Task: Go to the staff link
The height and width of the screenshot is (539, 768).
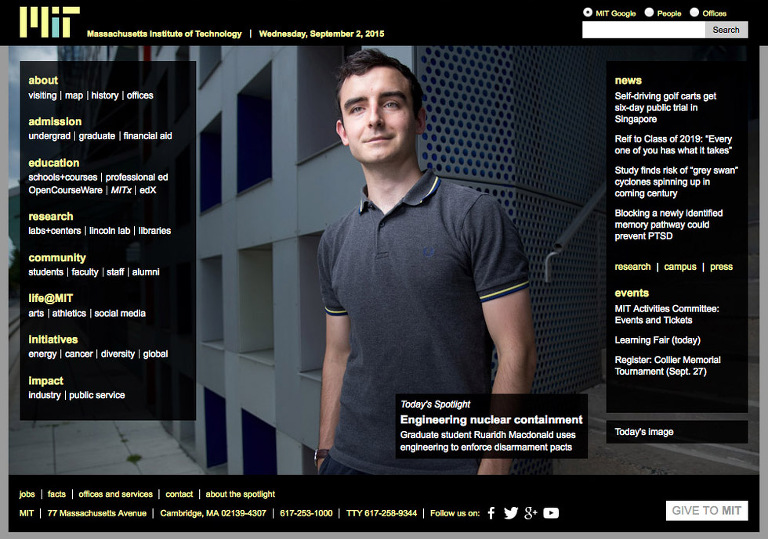Action: (x=116, y=272)
